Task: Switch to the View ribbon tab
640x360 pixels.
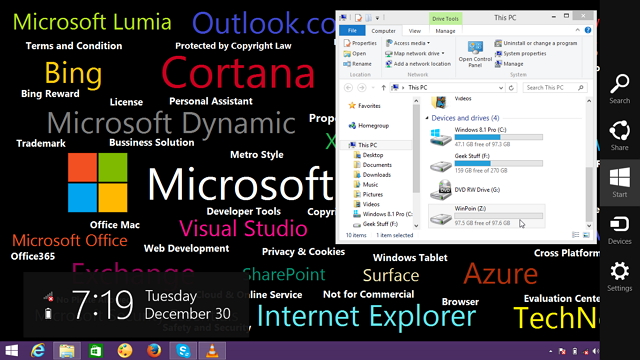Action: tap(415, 31)
